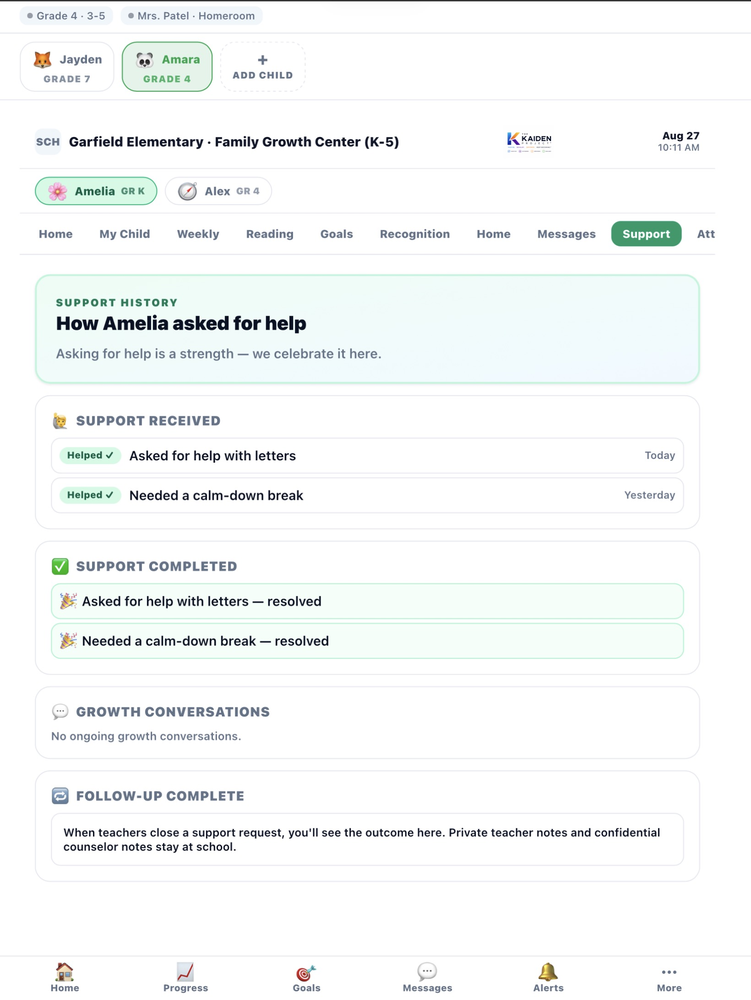Screen dimensions: 751x1000
Task: Open 'Asked for help with letters' Today entry
Action: pos(367,455)
